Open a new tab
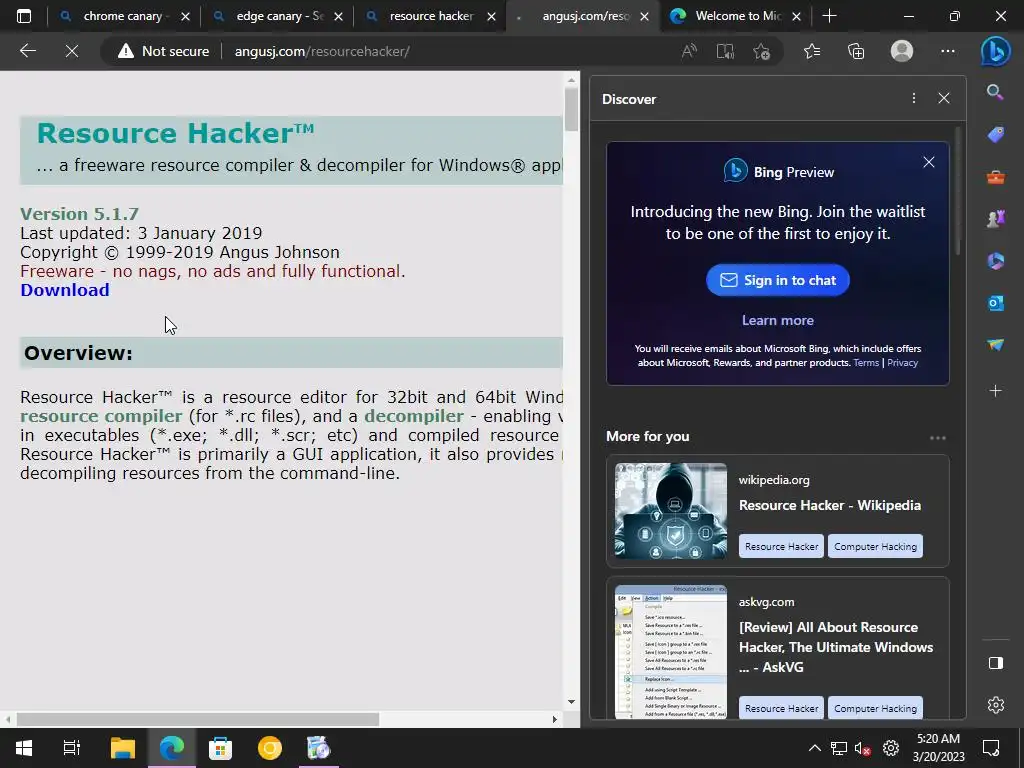Viewport: 1024px width, 768px height. pyautogui.click(x=829, y=16)
